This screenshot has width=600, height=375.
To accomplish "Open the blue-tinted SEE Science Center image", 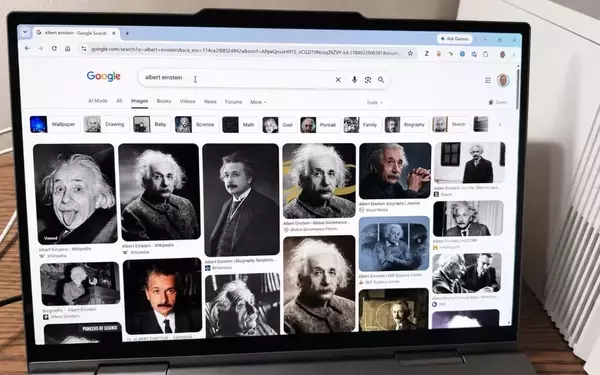I will tap(394, 244).
